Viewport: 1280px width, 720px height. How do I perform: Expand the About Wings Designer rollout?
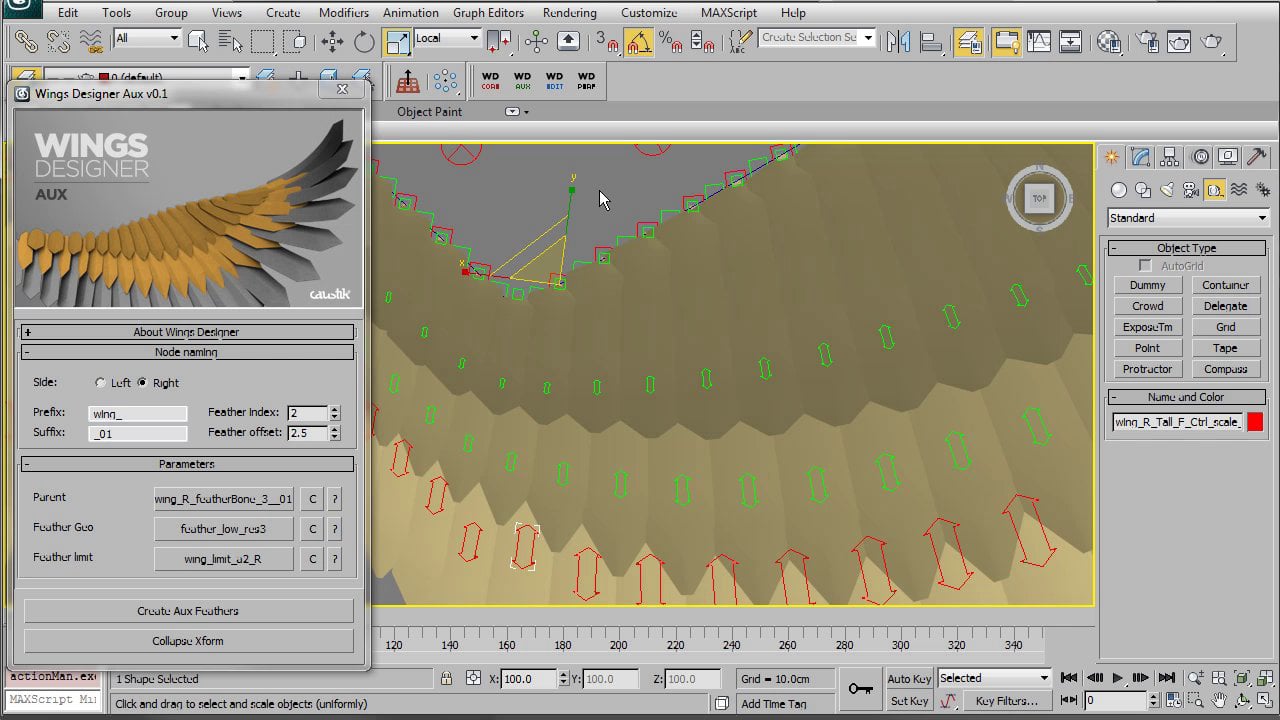[x=186, y=332]
